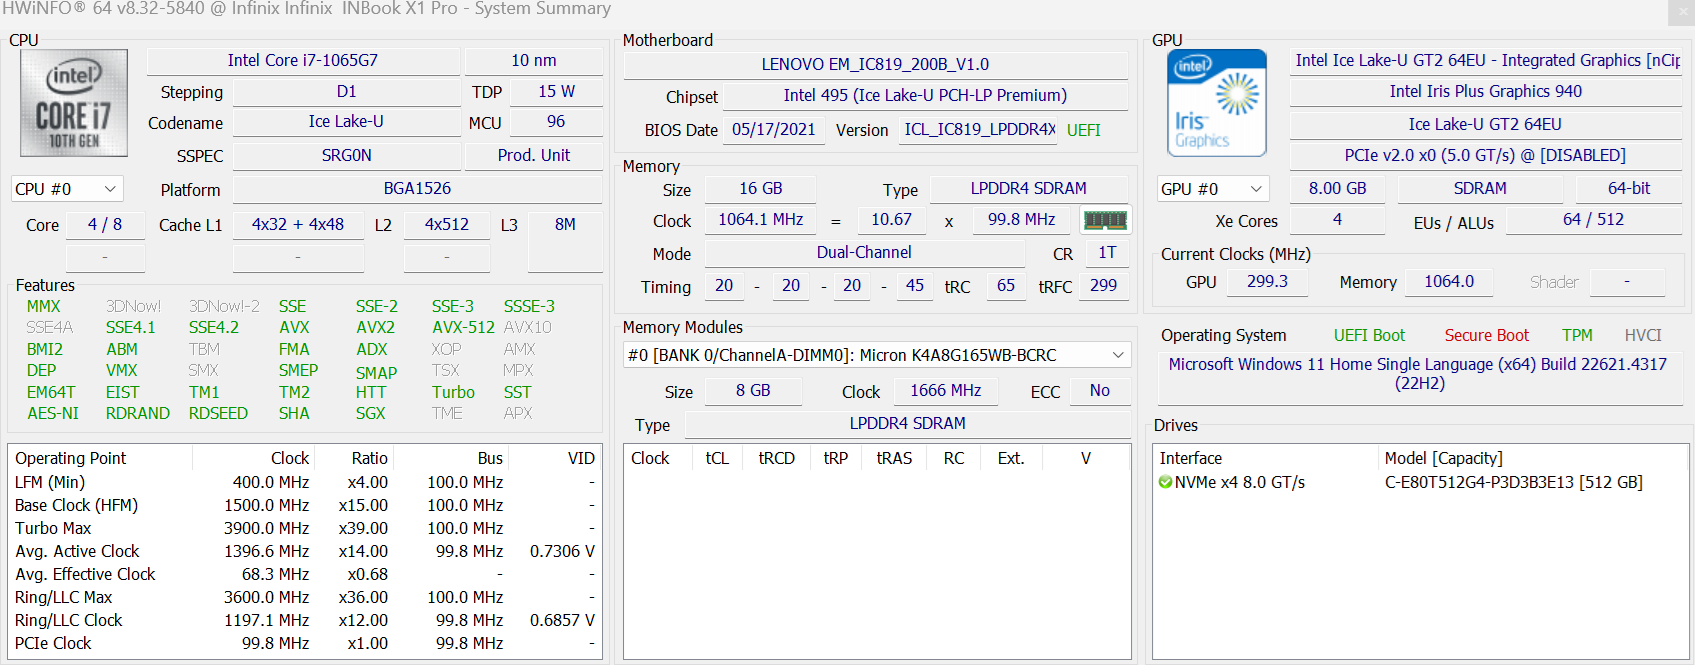Viewport: 1695px width, 665px height.
Task: Select the Turbo Max operating point row
Action: click(x=53, y=528)
